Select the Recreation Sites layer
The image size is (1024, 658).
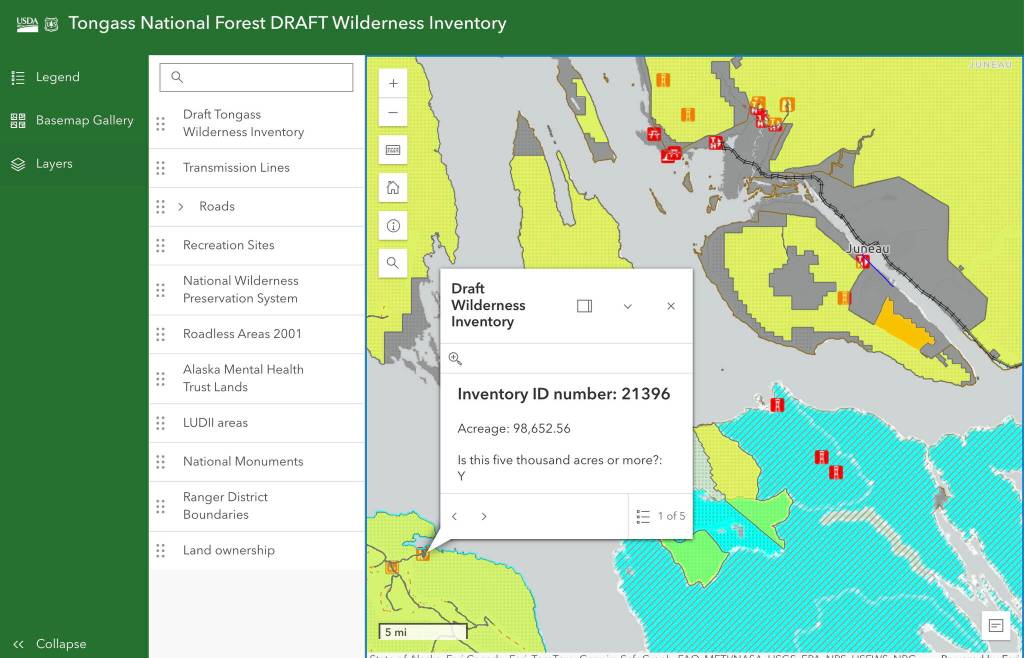(x=228, y=245)
